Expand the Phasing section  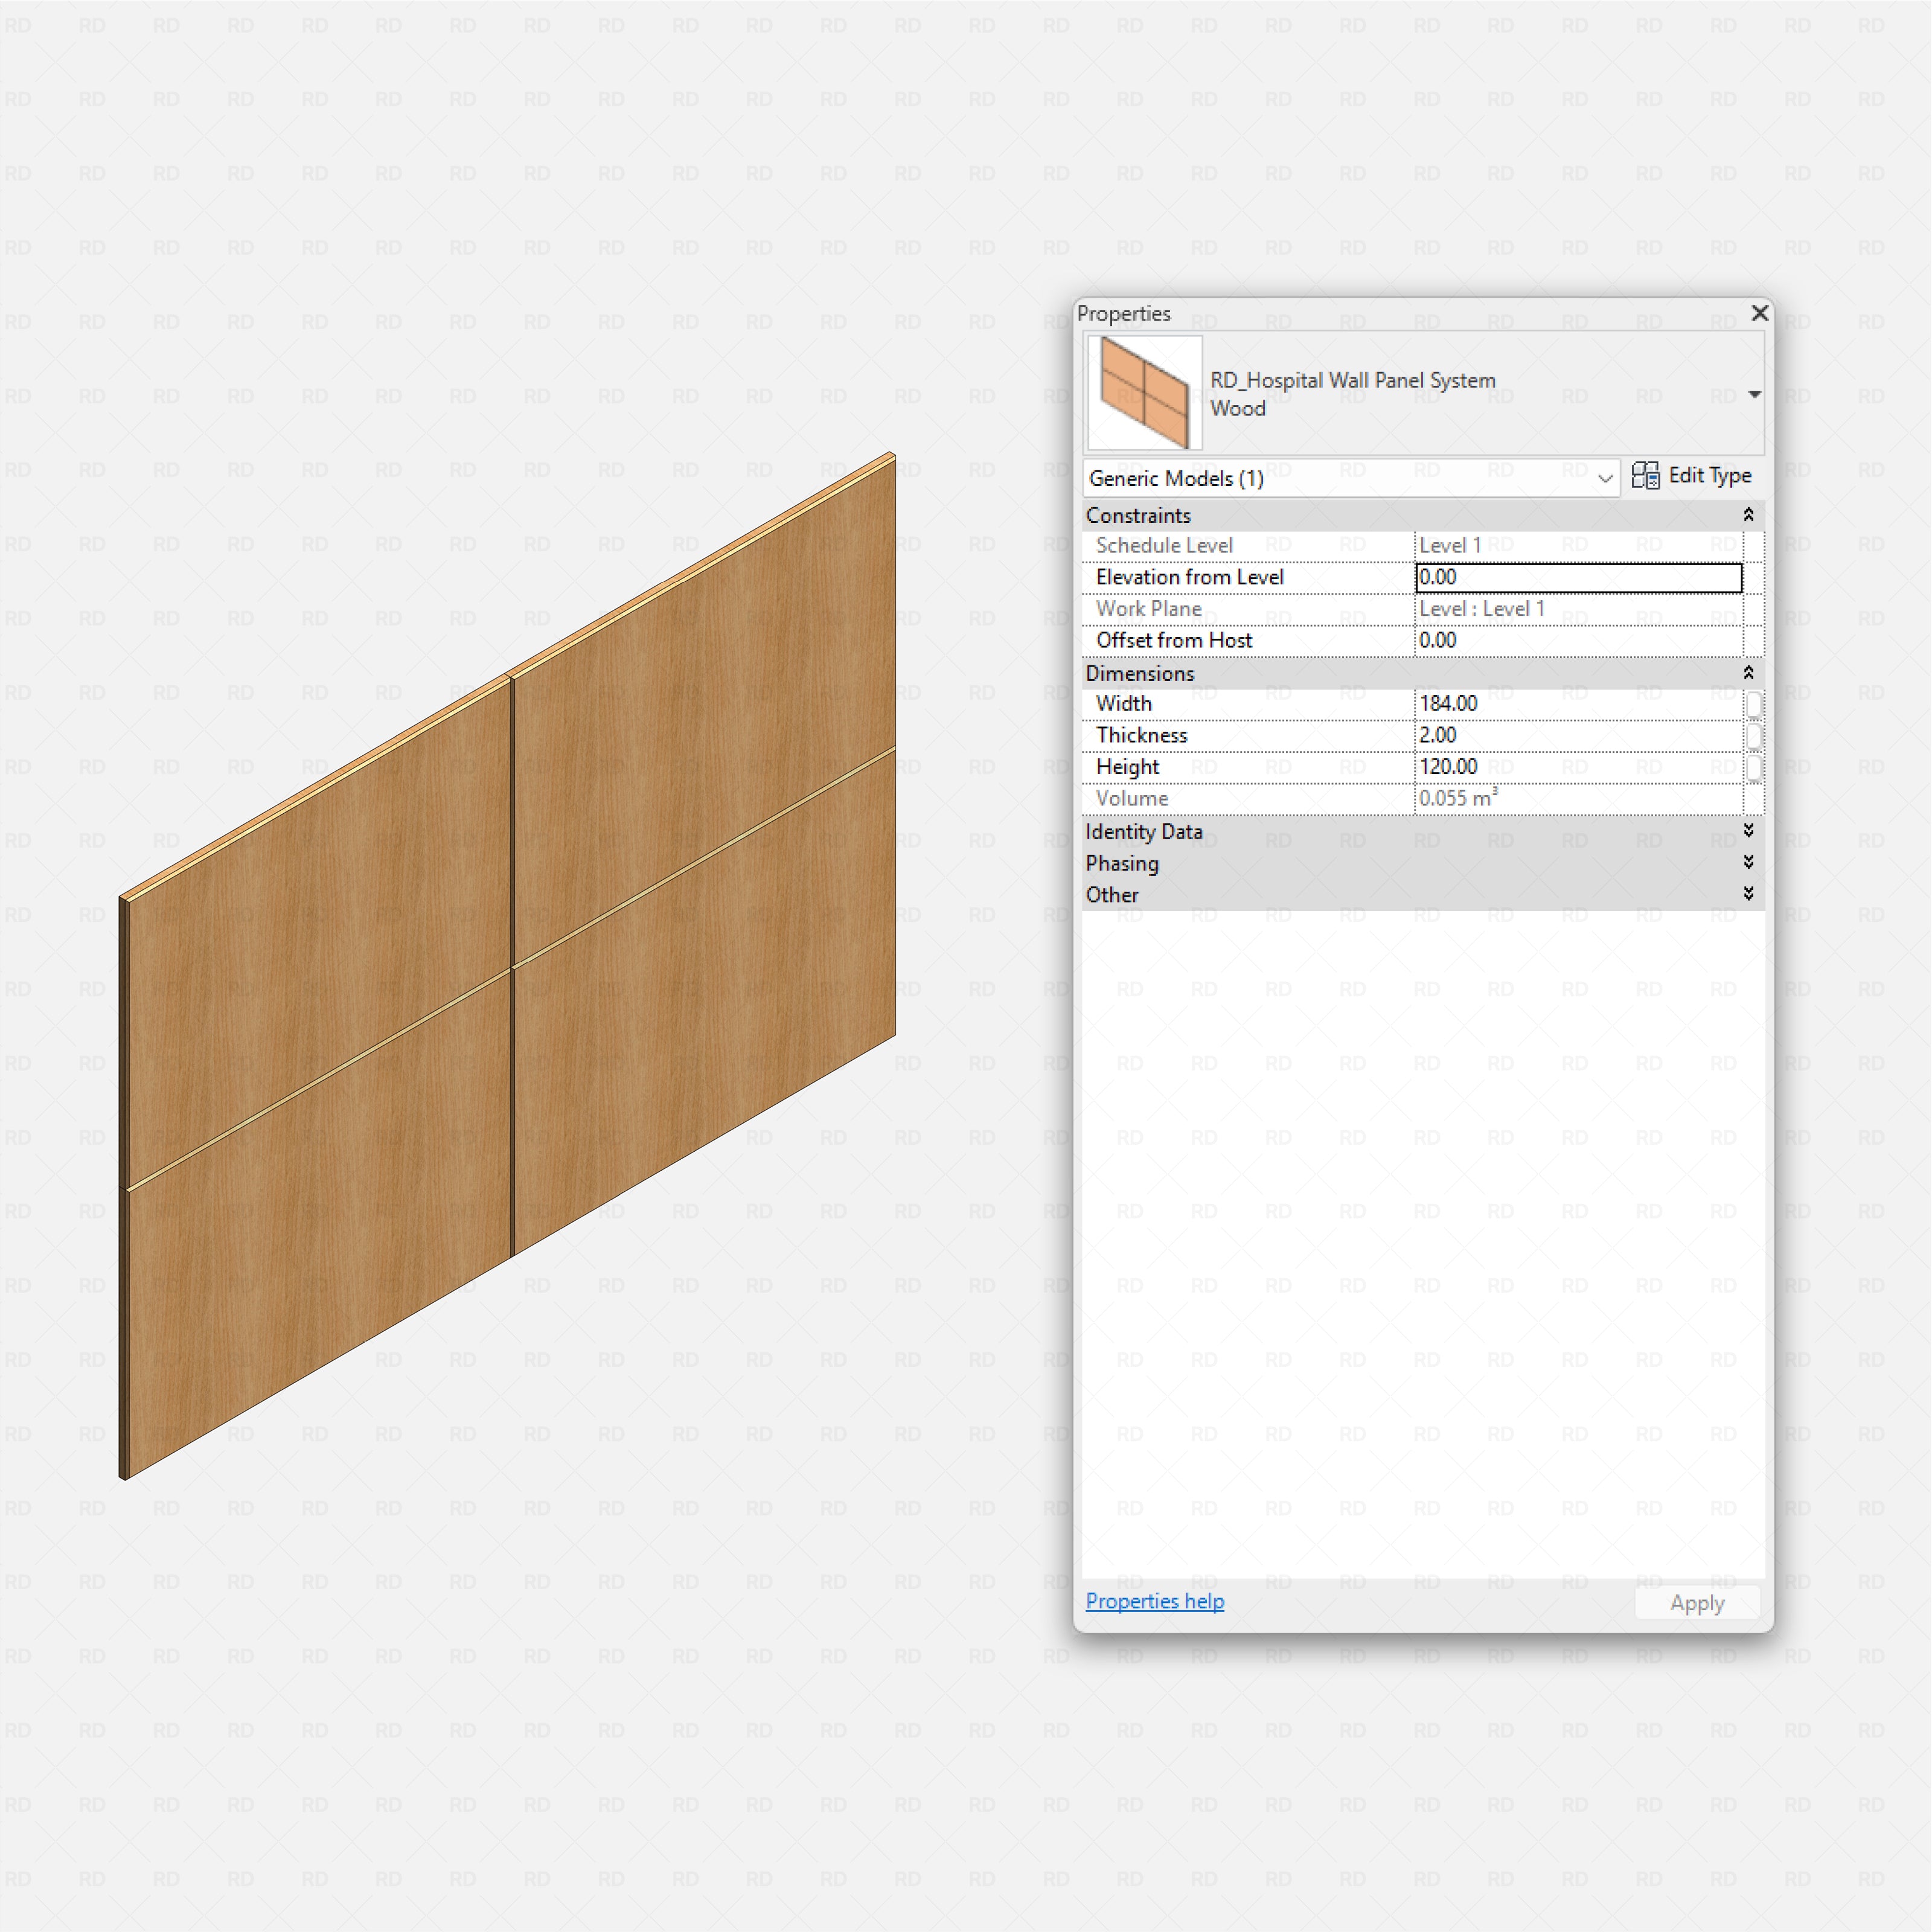1749,862
